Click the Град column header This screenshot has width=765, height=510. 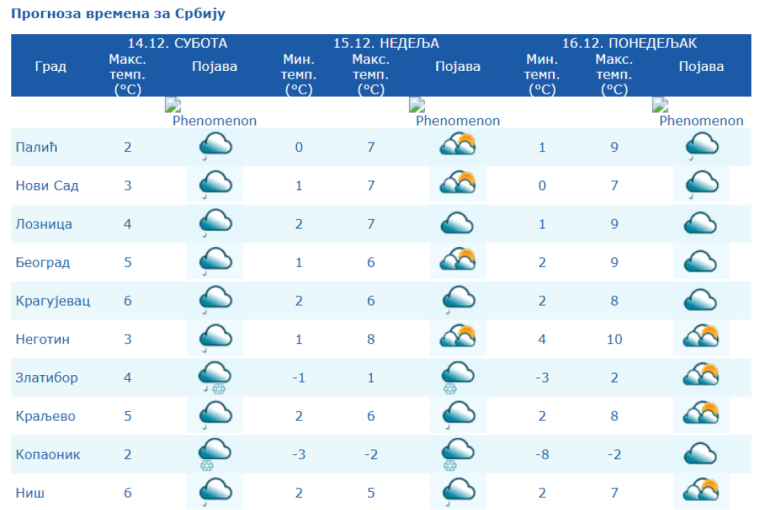[50, 67]
